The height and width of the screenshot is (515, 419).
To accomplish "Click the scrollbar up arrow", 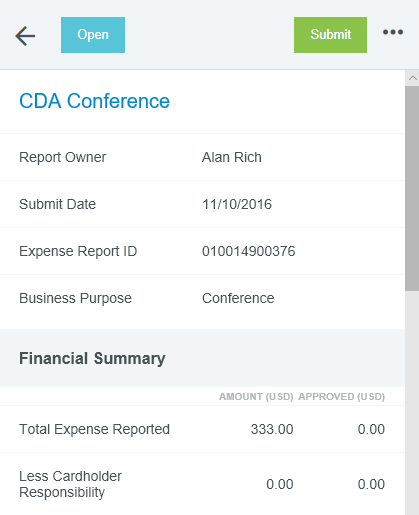I will tap(412, 78).
